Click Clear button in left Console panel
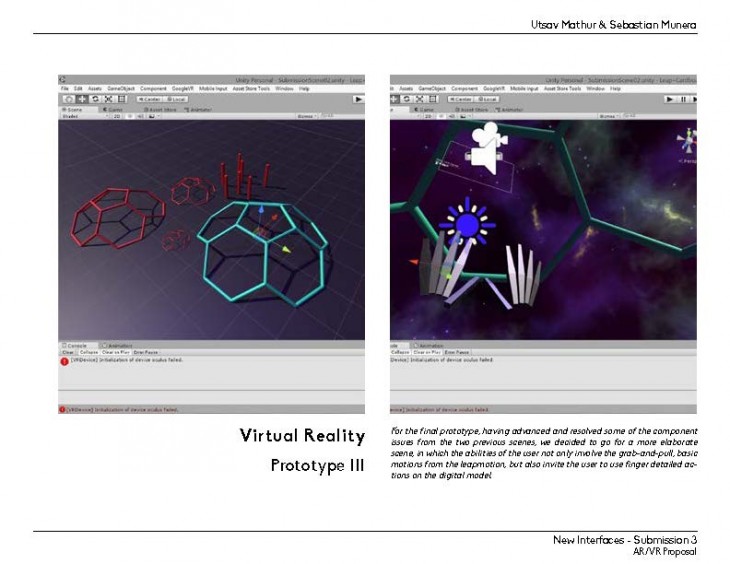The height and width of the screenshot is (564, 730). [x=68, y=352]
